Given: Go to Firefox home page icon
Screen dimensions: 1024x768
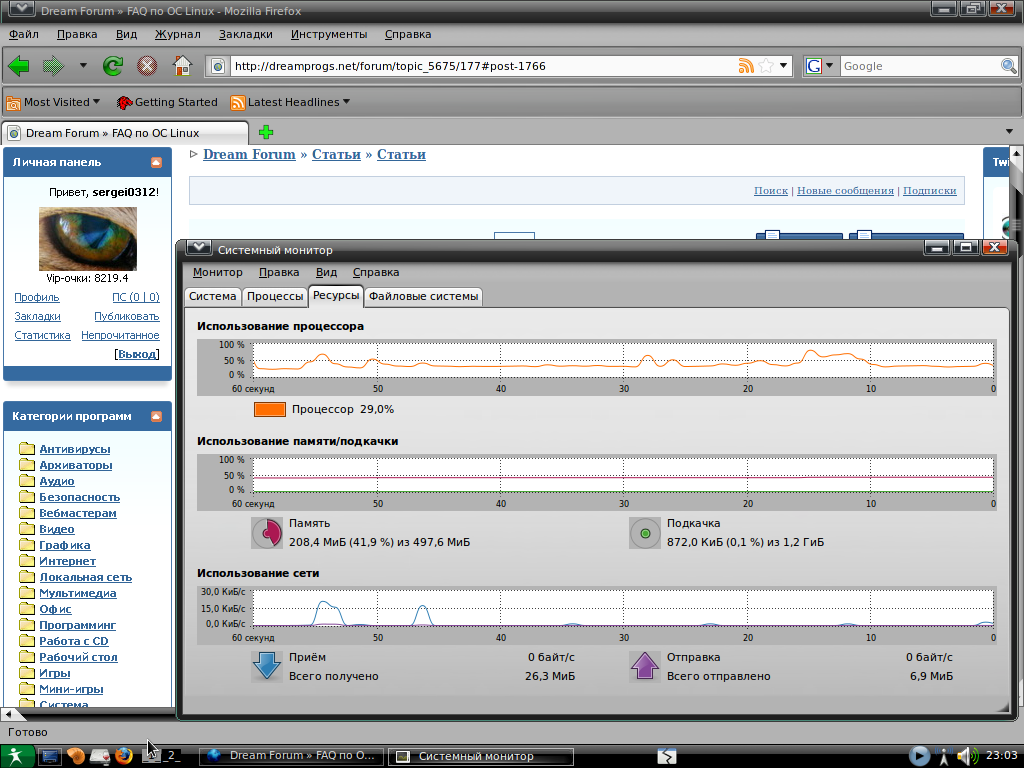Looking at the screenshot, I should (x=182, y=65).
